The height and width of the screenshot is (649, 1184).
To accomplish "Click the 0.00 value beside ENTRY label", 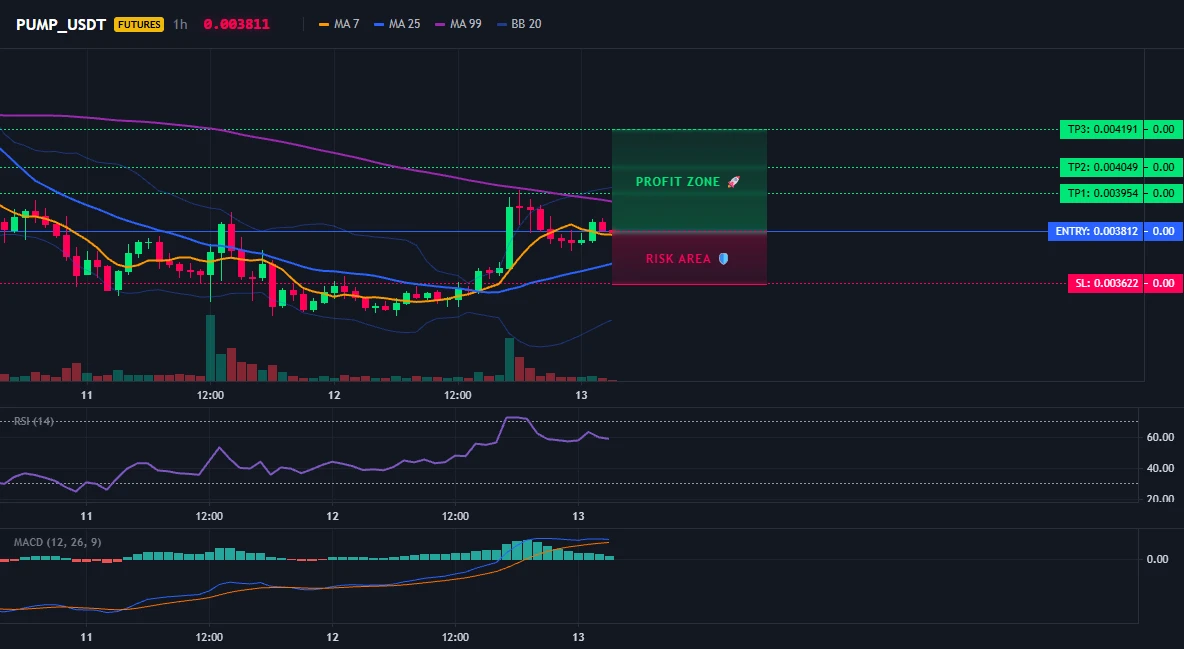I will pyautogui.click(x=1164, y=231).
